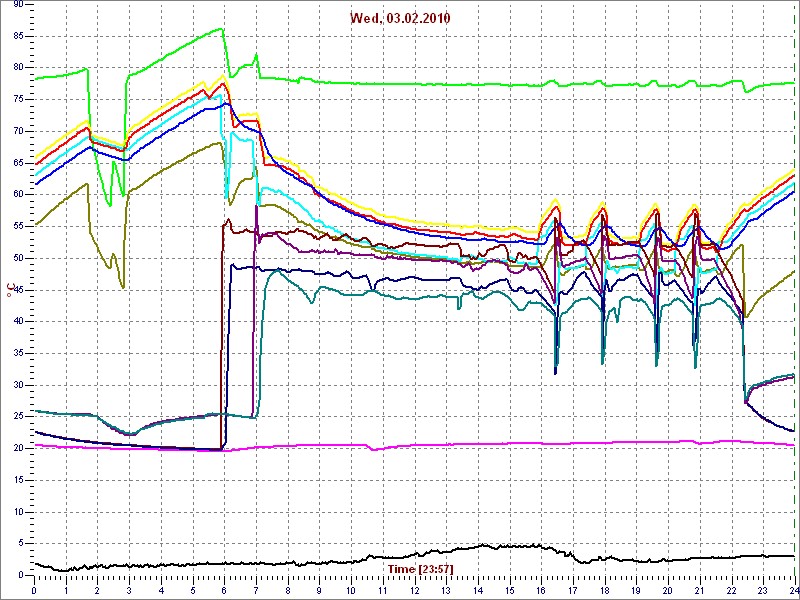Click hour "4" on the time axis
Screen dimensions: 800x600
161,590
